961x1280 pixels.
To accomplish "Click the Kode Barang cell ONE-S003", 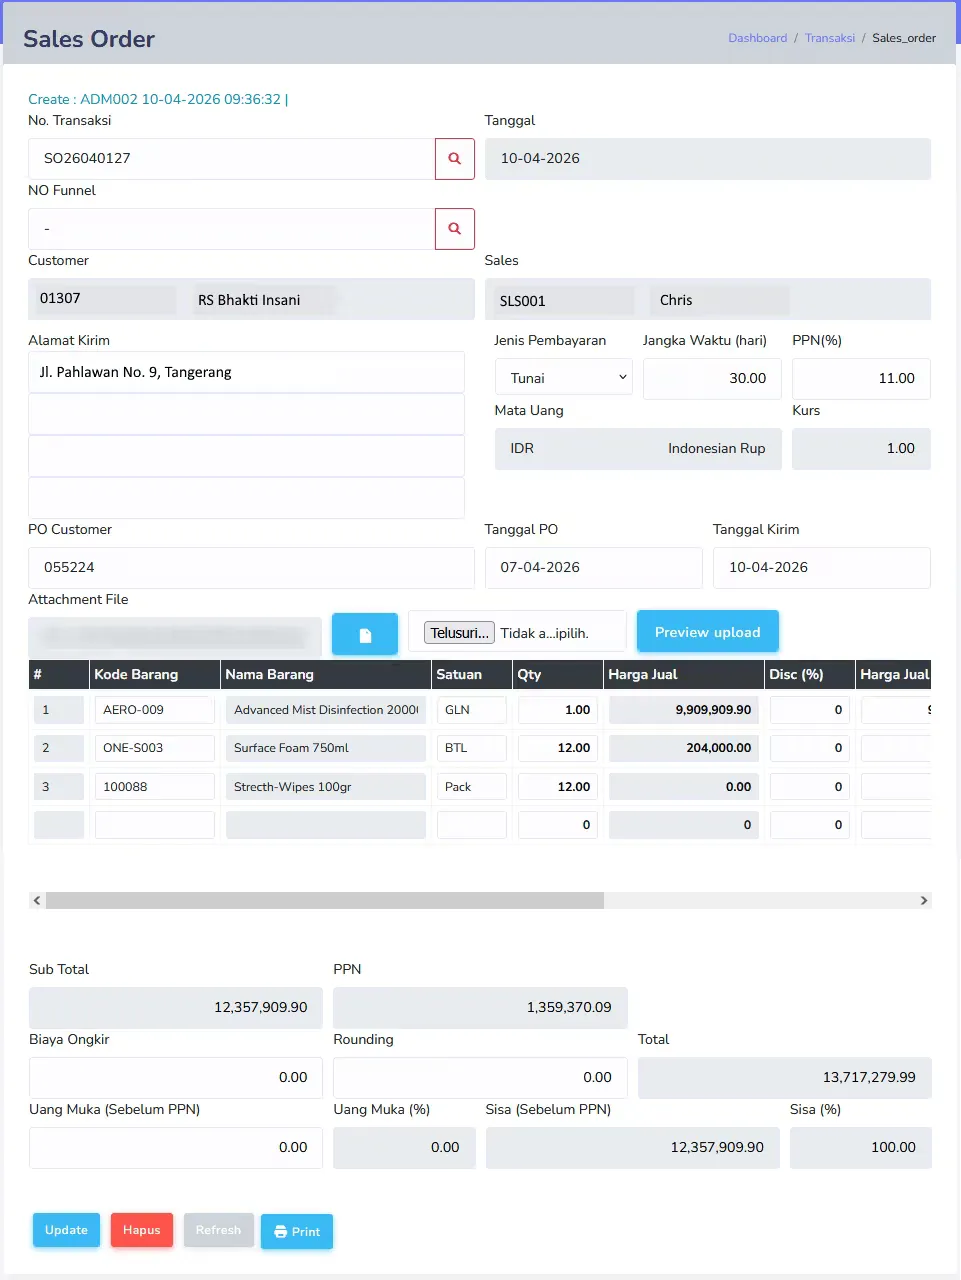I will pyautogui.click(x=154, y=748).
